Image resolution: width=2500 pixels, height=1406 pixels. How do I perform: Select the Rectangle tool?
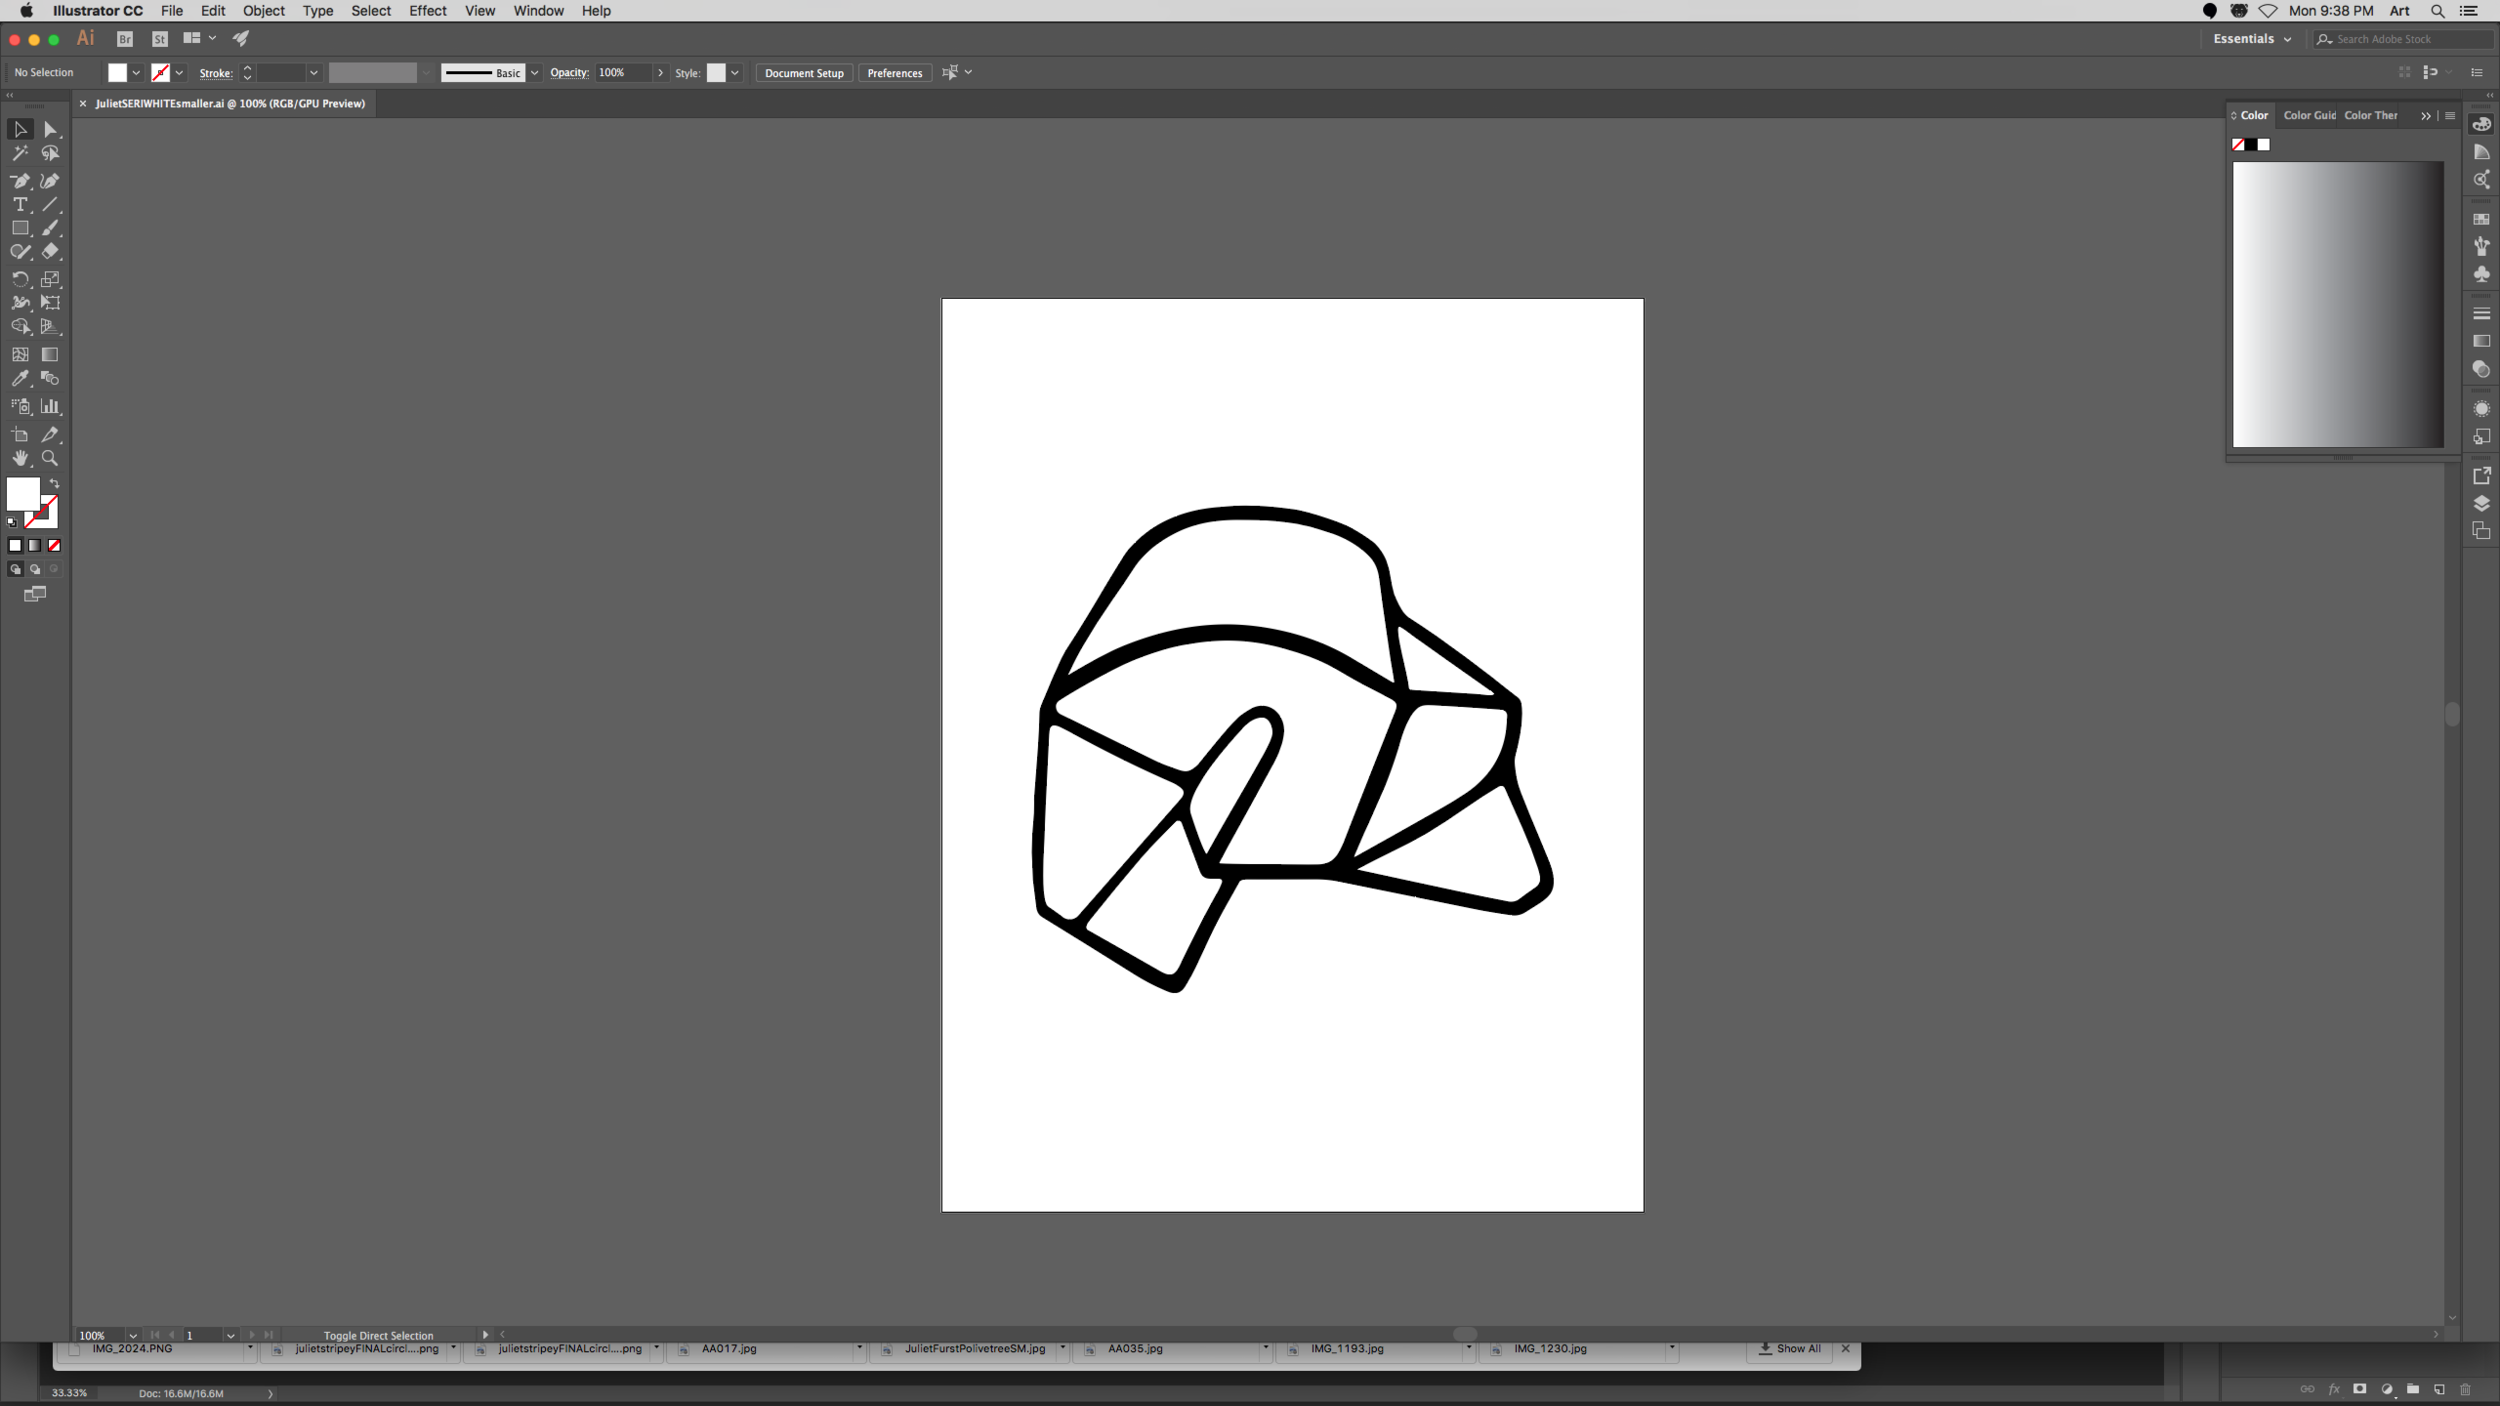[20, 229]
